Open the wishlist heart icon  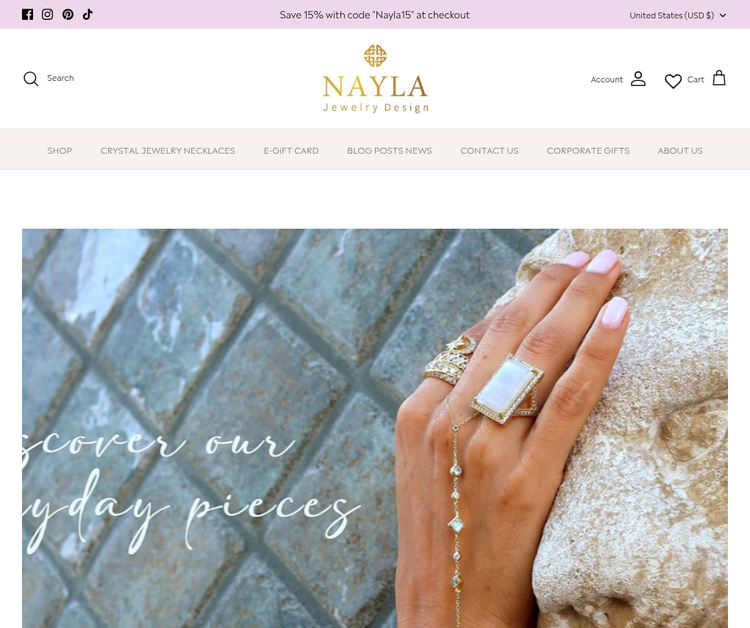pyautogui.click(x=673, y=81)
